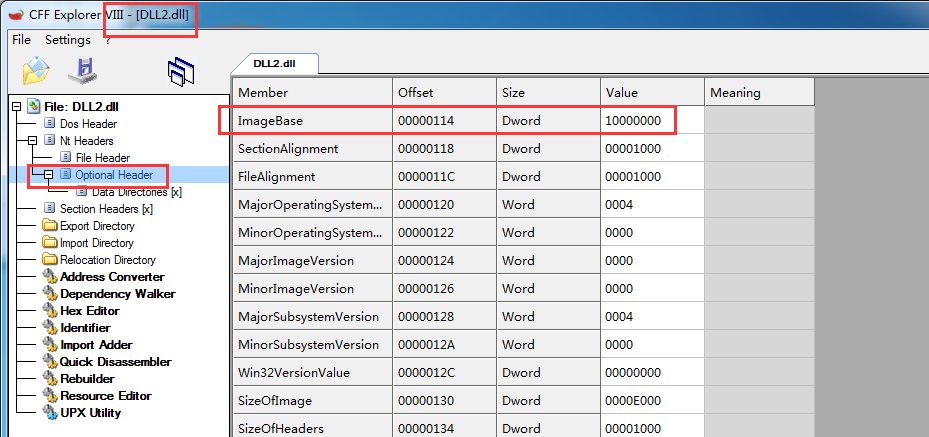
Task: Open the Resource Editor tool
Action: (x=106, y=396)
